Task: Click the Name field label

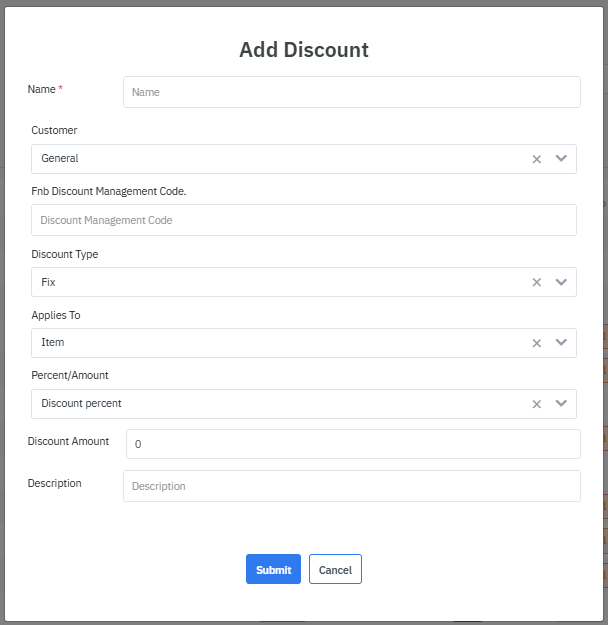Action: [x=42, y=90]
